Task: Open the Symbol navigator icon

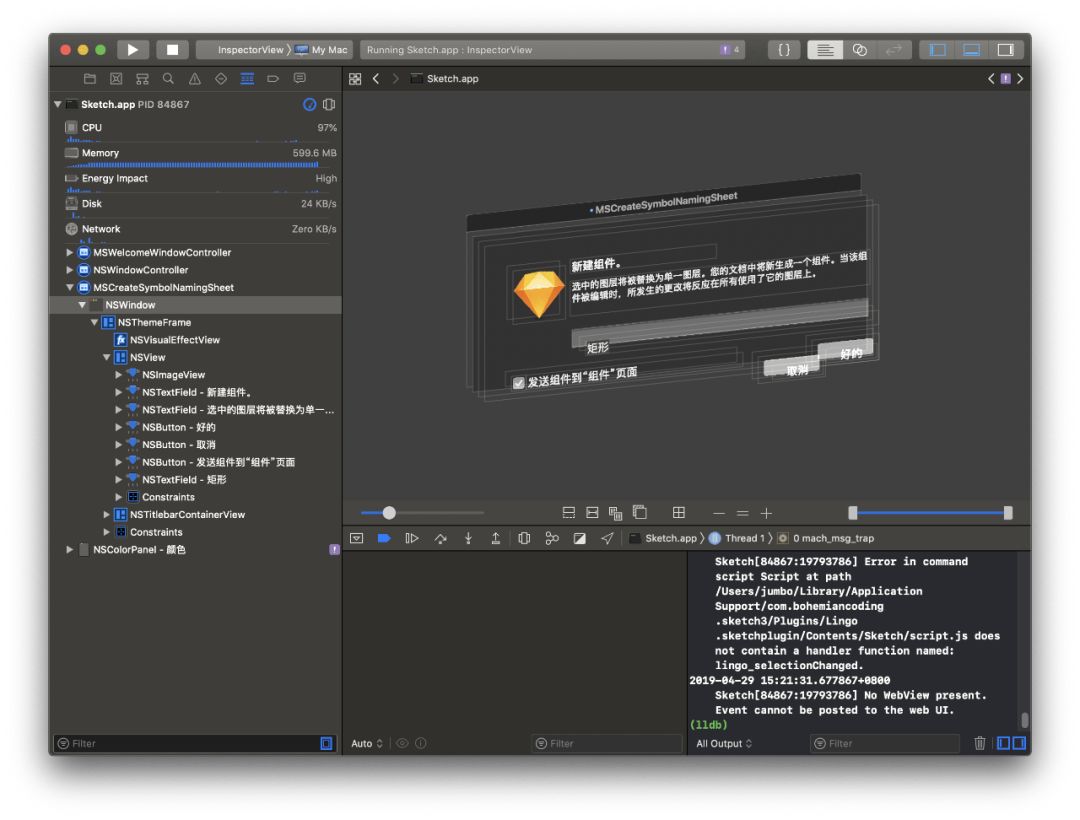Action: [x=142, y=78]
